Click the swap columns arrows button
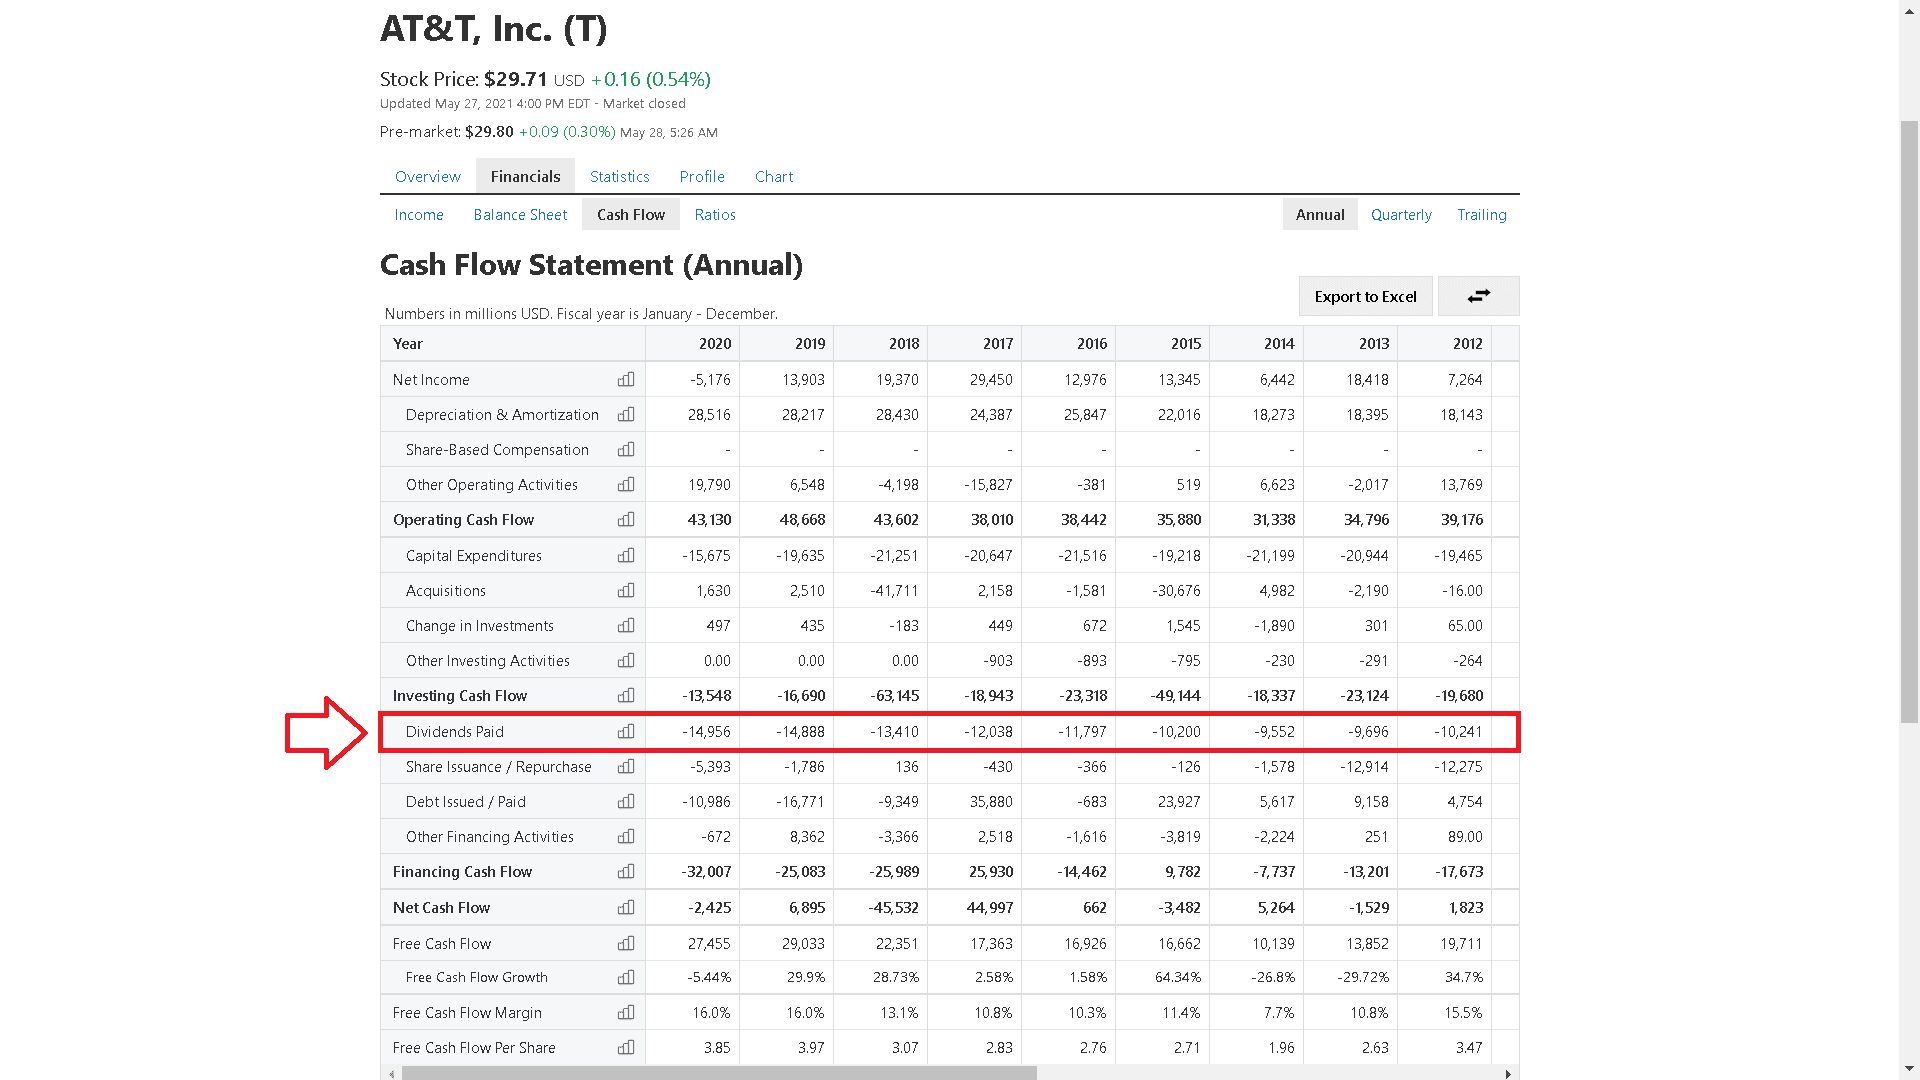 coord(1478,296)
